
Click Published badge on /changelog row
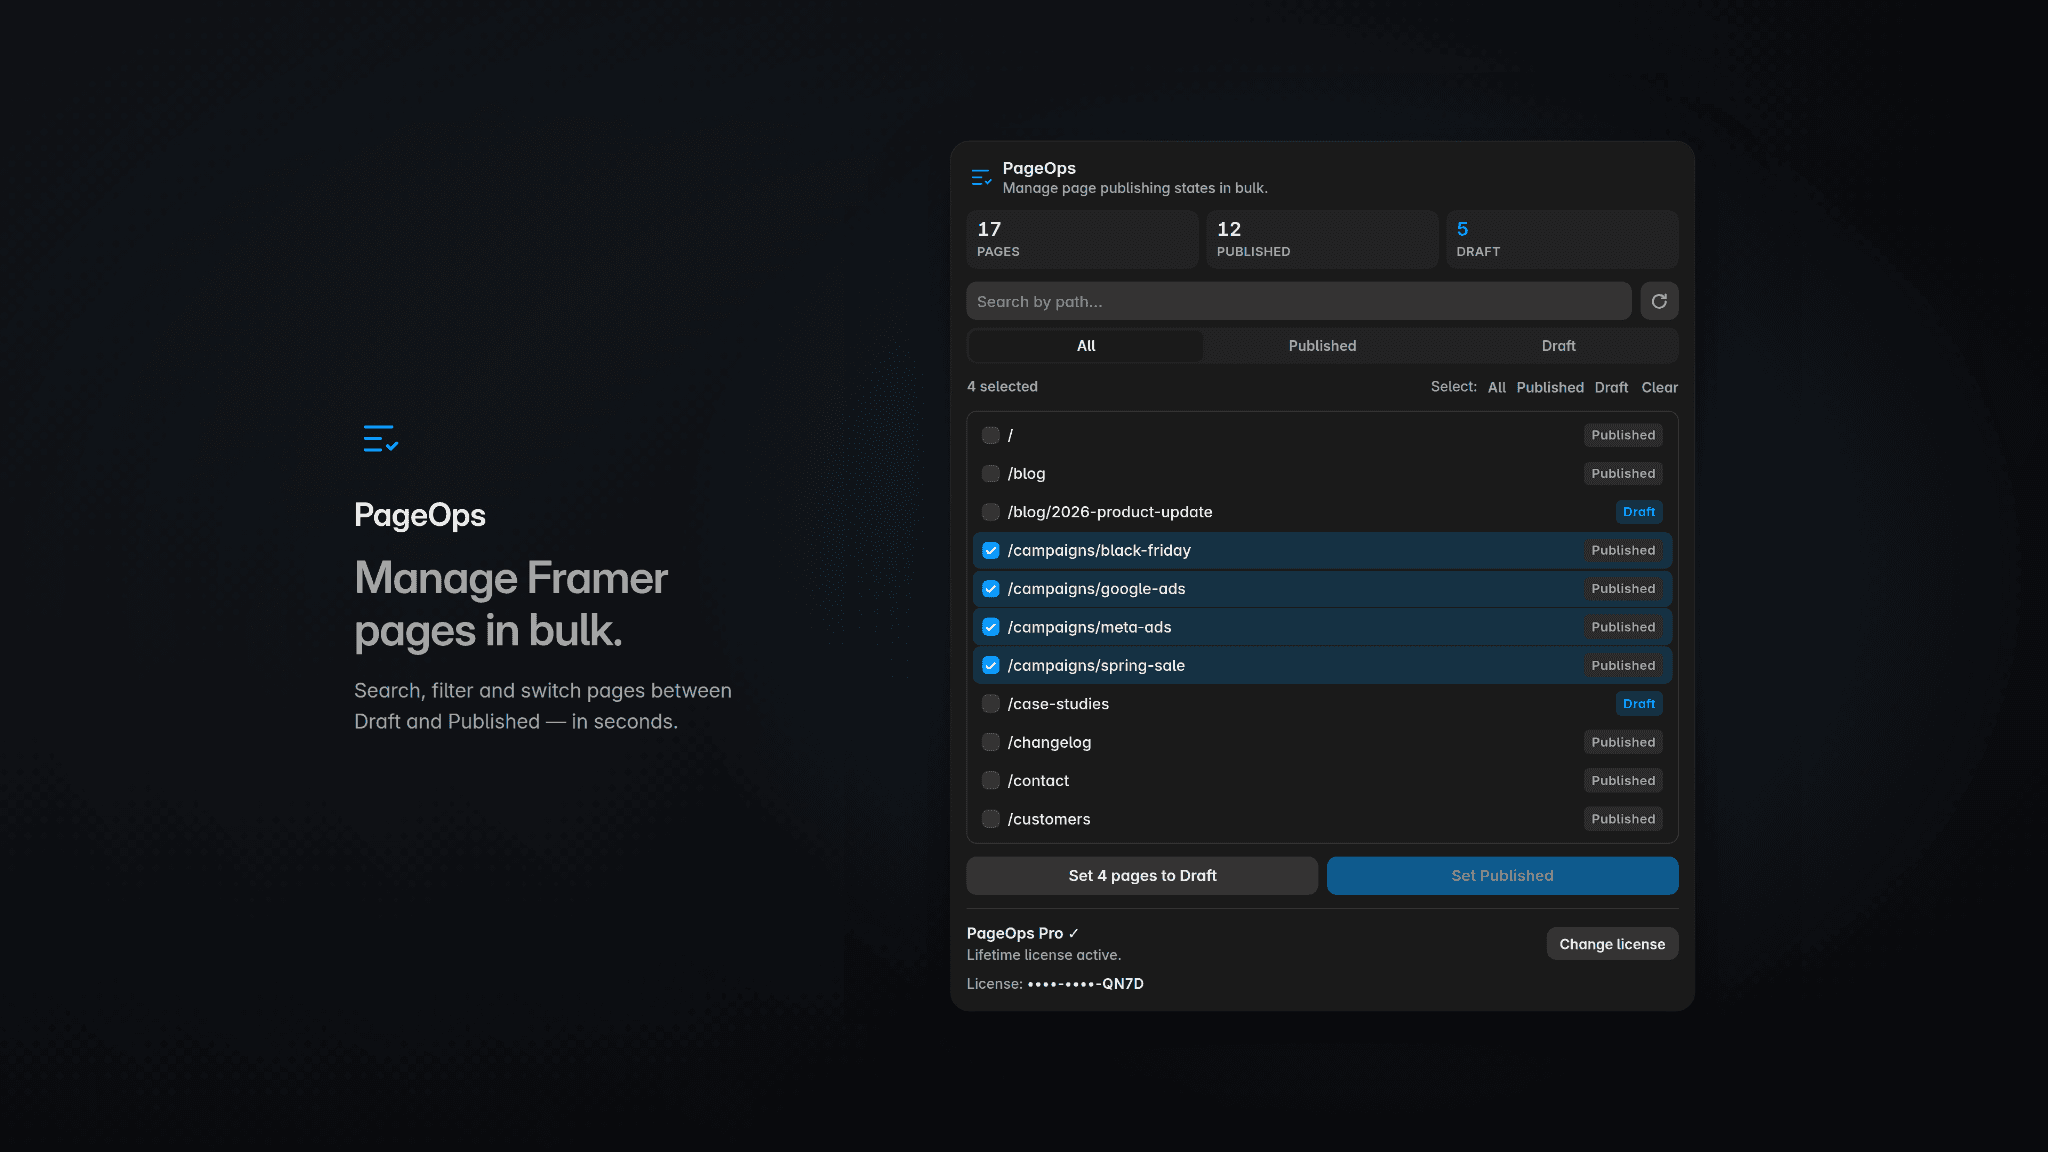[x=1623, y=742]
